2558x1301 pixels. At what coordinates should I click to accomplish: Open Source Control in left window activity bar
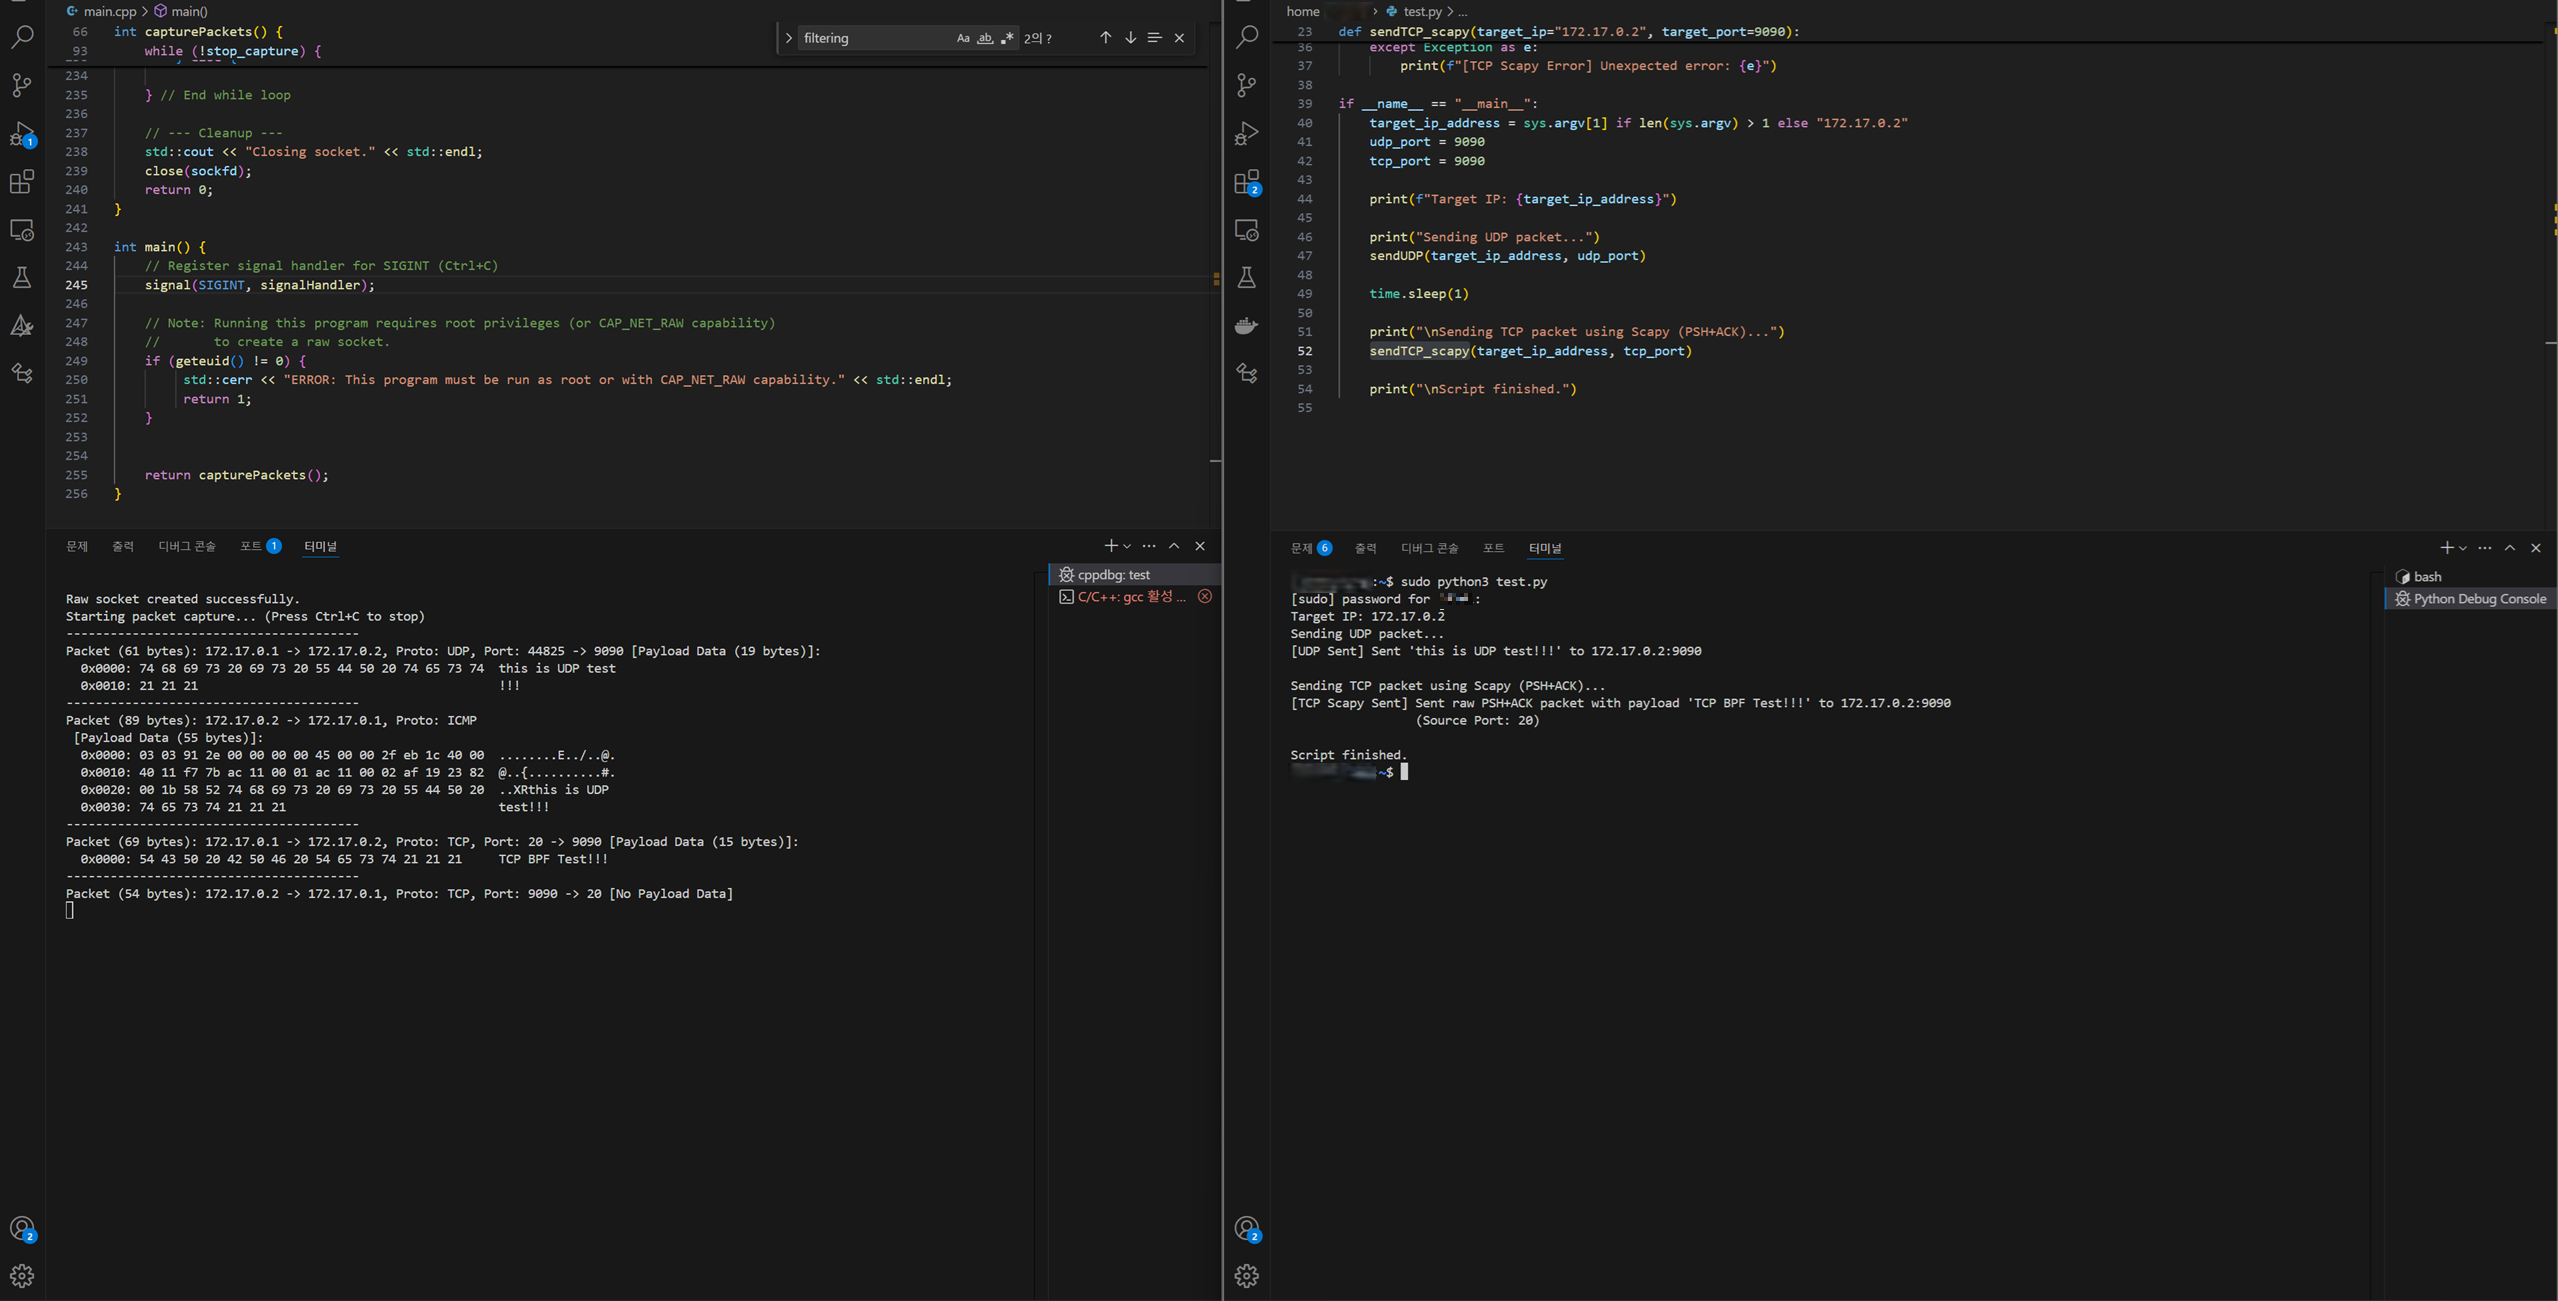[22, 85]
